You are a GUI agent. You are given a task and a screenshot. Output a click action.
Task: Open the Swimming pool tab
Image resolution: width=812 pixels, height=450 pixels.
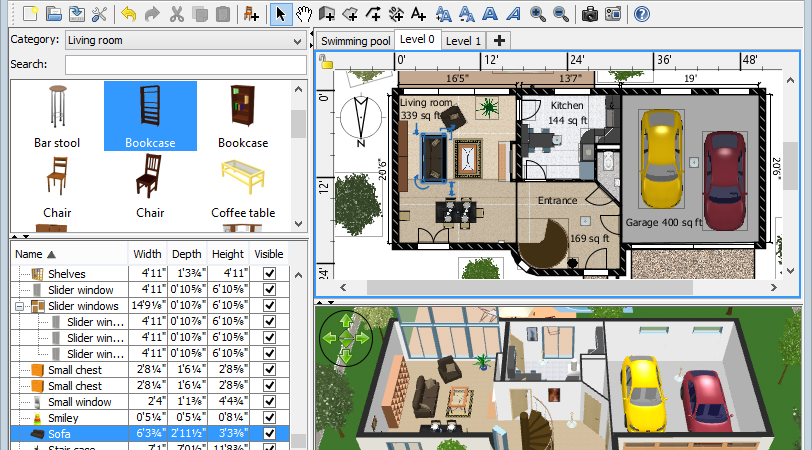point(355,41)
